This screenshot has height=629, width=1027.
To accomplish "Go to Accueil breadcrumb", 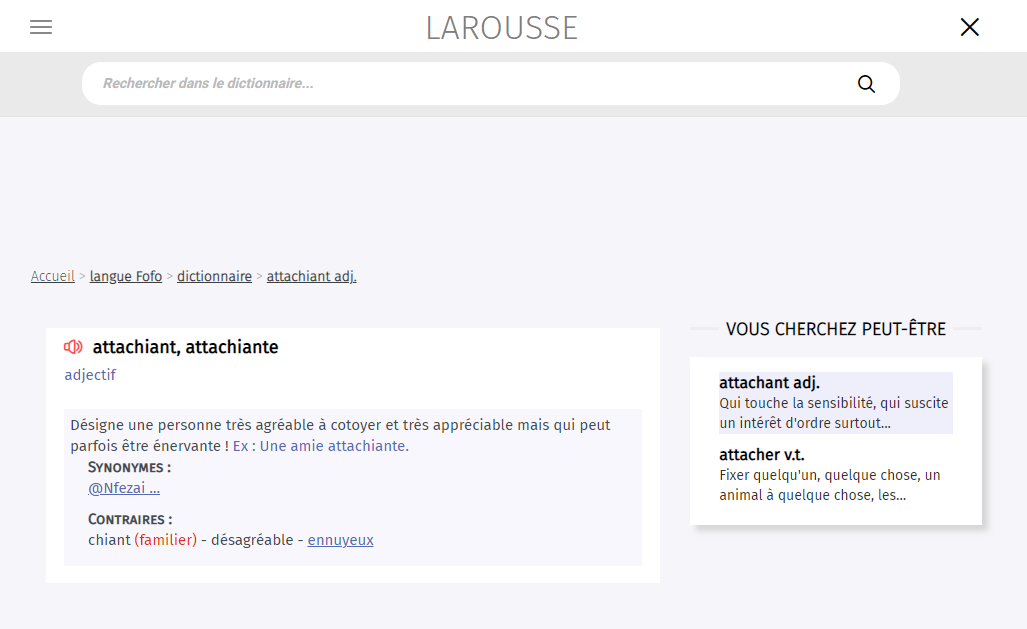I will pos(53,276).
